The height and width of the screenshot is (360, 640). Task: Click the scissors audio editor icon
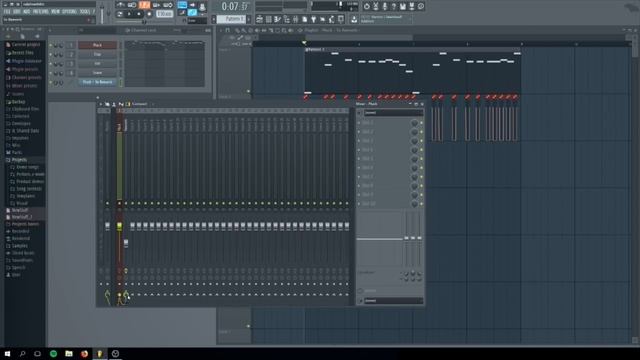(376, 6)
